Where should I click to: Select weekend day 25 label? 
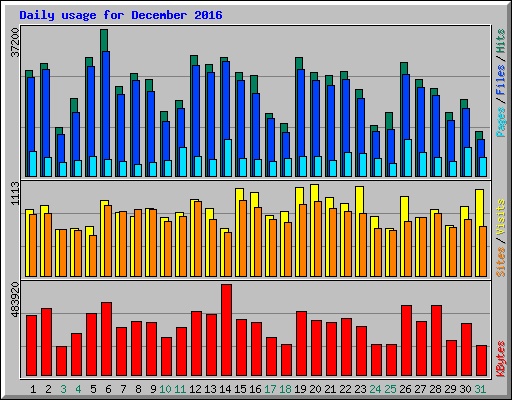(390, 389)
